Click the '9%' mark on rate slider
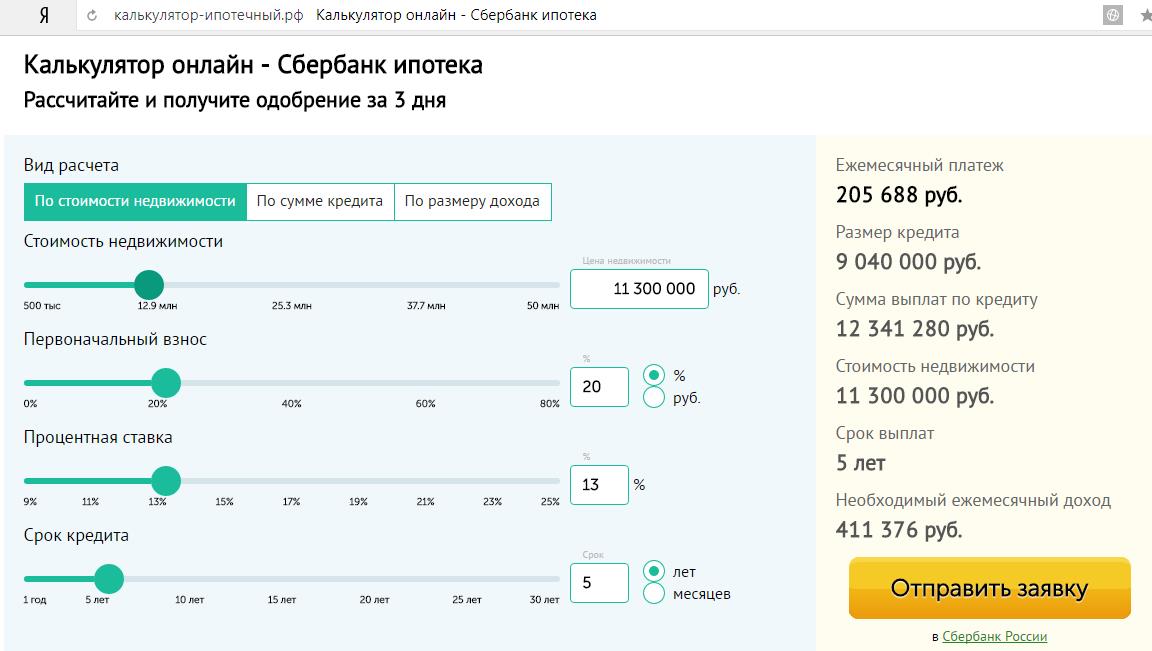Screen dimensions: 1152x651 30,502
